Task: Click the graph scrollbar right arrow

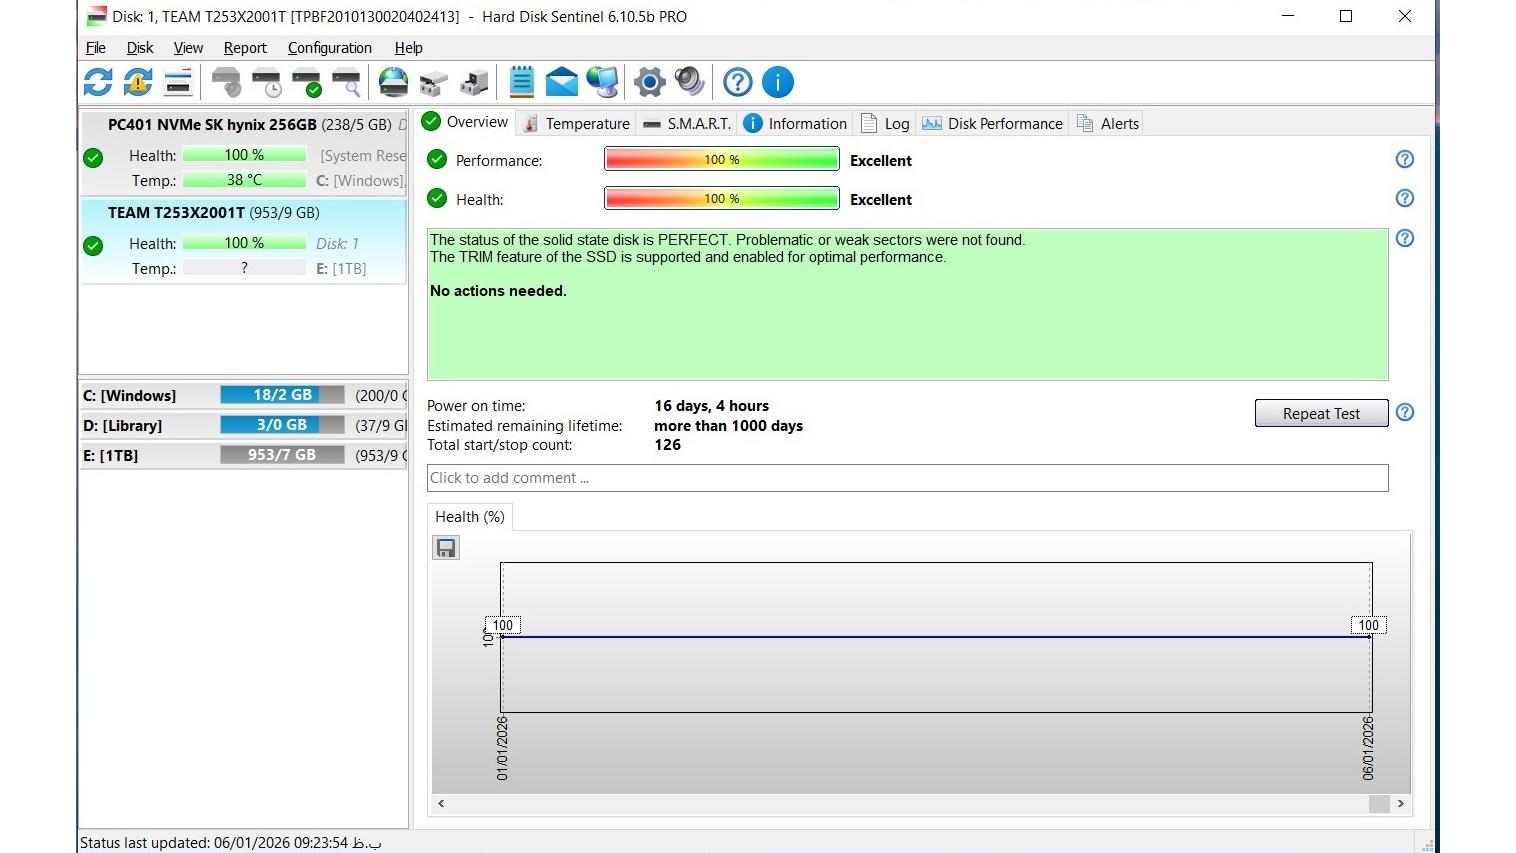Action: [1400, 804]
